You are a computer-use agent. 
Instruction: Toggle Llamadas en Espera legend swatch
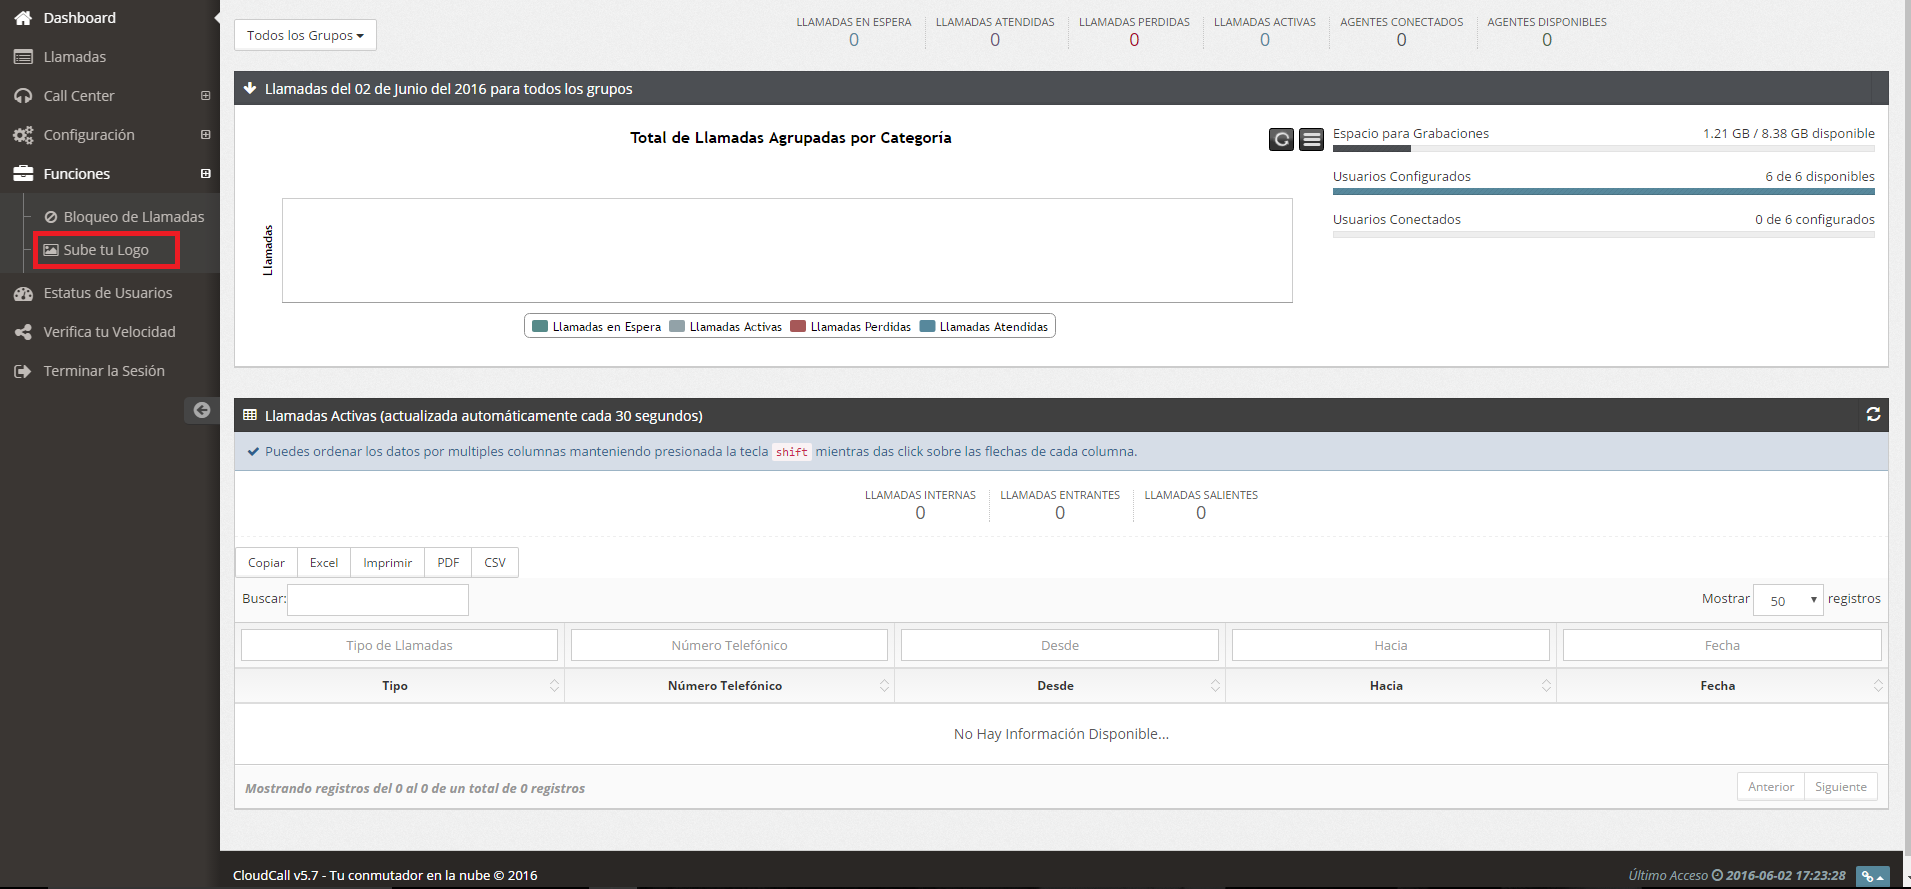(x=540, y=326)
